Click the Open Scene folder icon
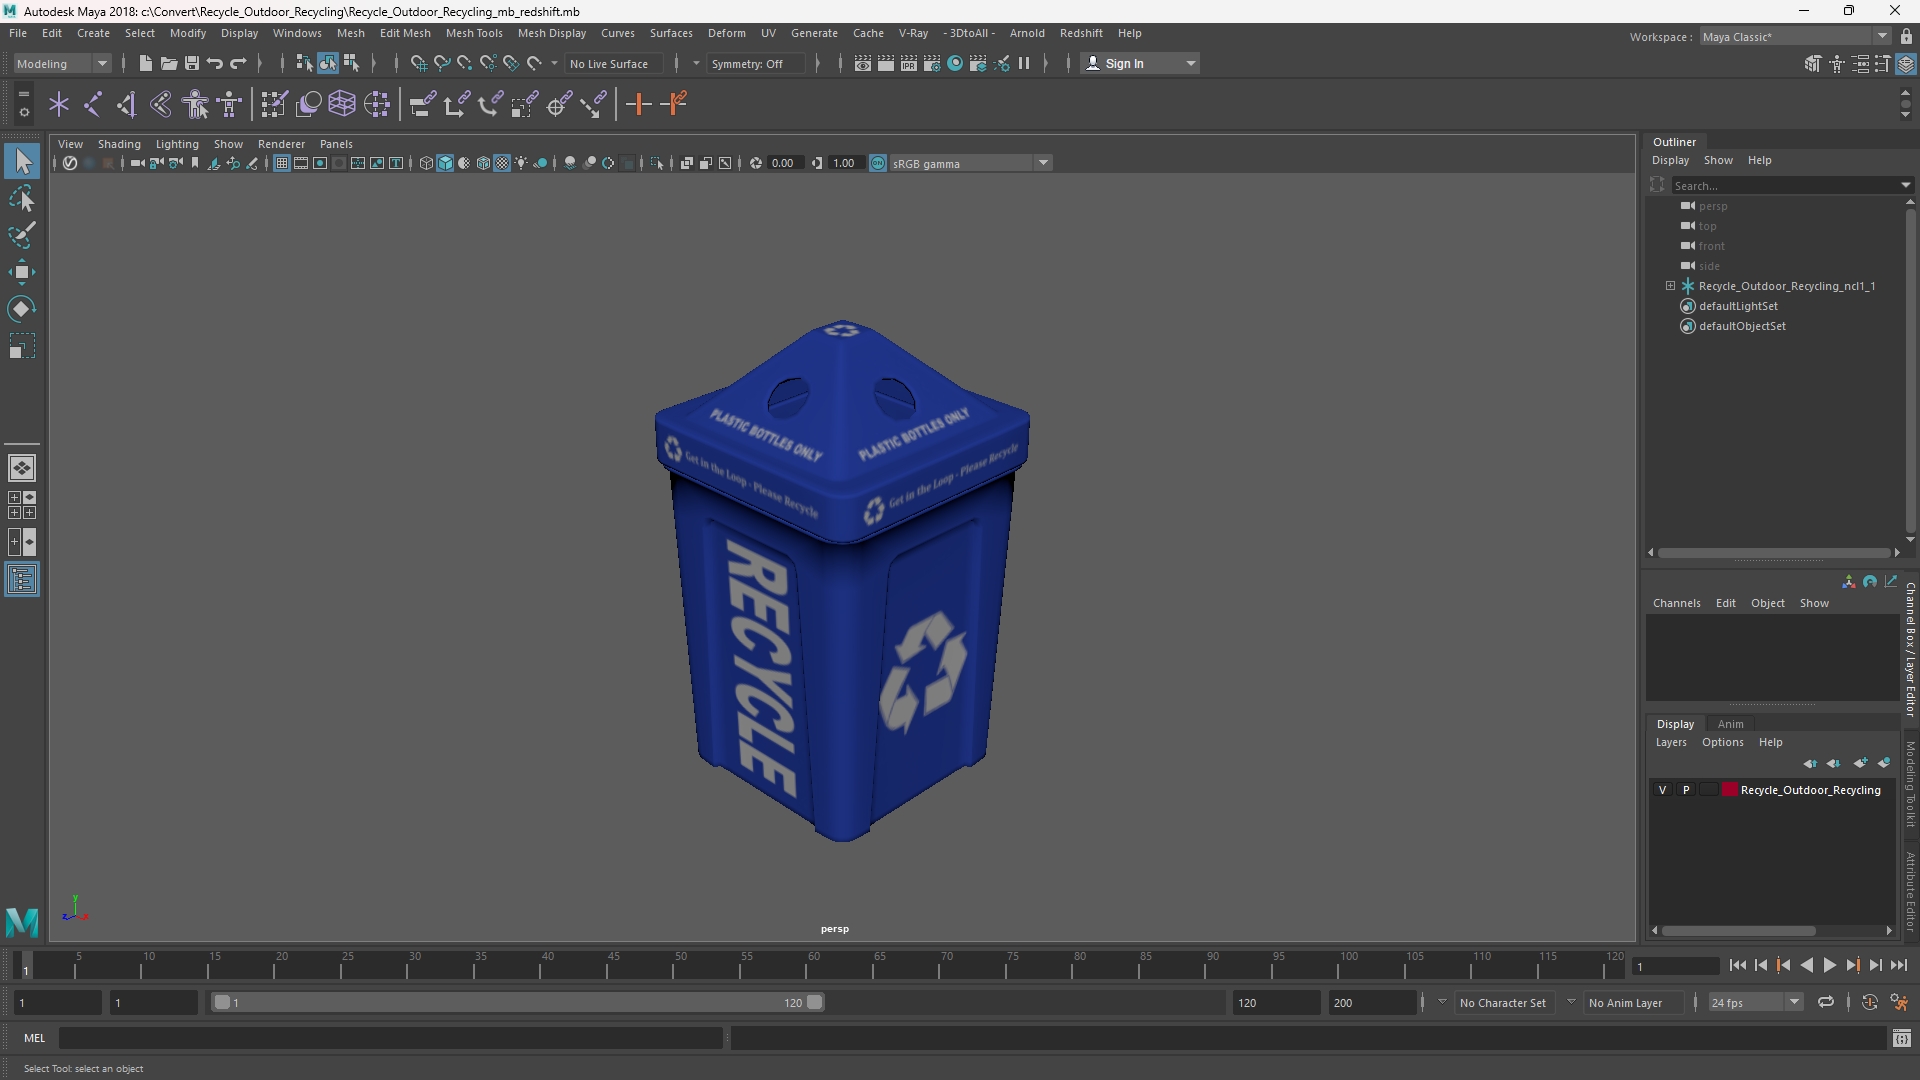The height and width of the screenshot is (1080, 1920). click(x=168, y=63)
